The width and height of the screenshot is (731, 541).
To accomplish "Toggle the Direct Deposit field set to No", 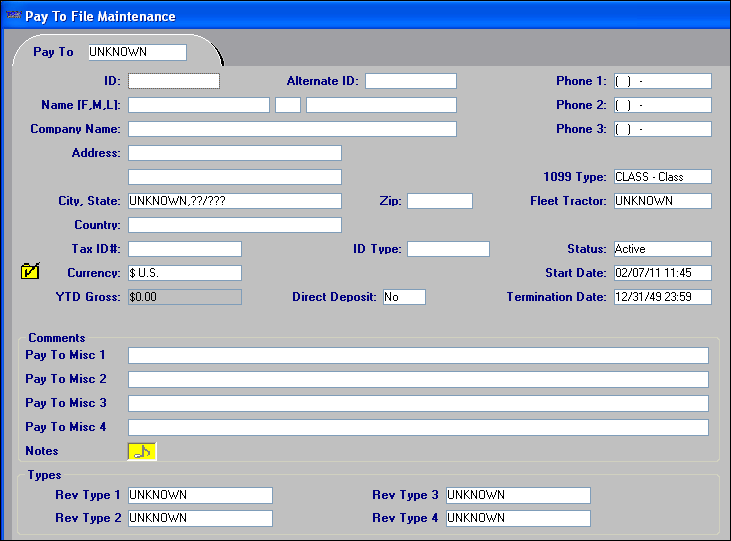I will [404, 297].
